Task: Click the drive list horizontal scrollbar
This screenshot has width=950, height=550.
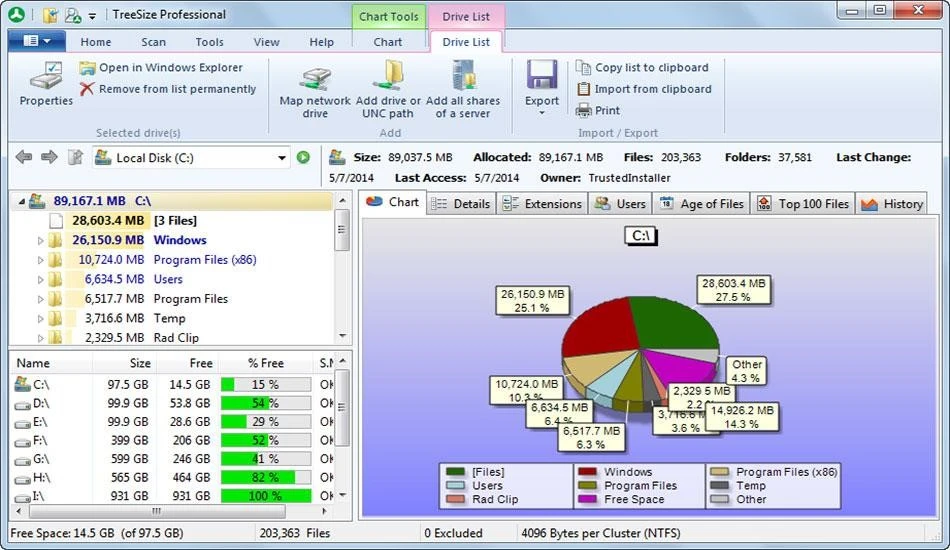Action: (x=156, y=511)
